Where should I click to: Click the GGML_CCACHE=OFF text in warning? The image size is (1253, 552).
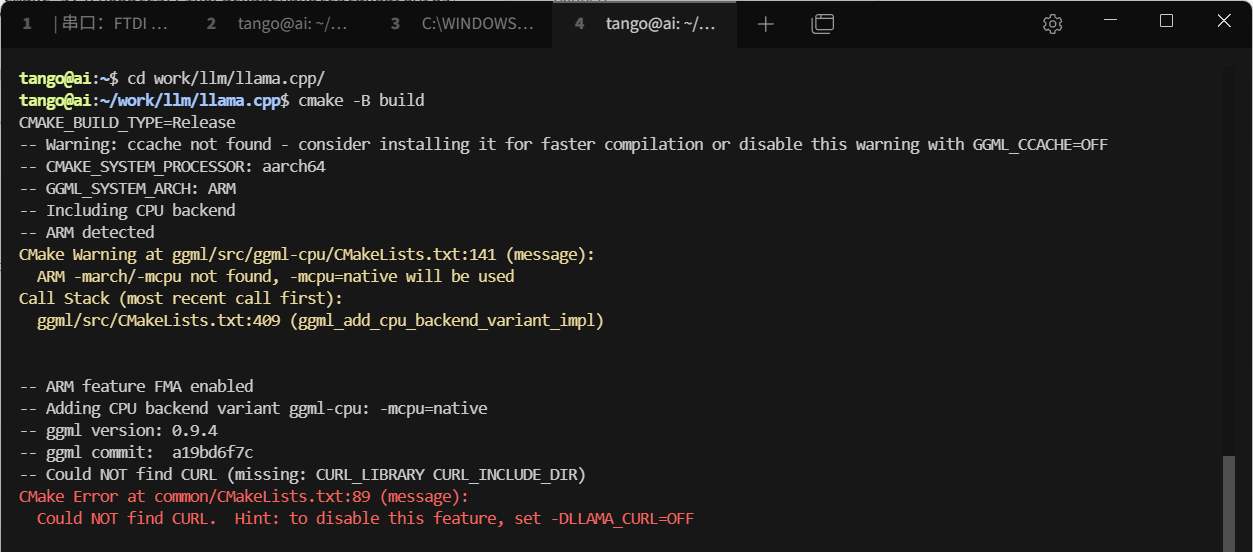[1040, 144]
